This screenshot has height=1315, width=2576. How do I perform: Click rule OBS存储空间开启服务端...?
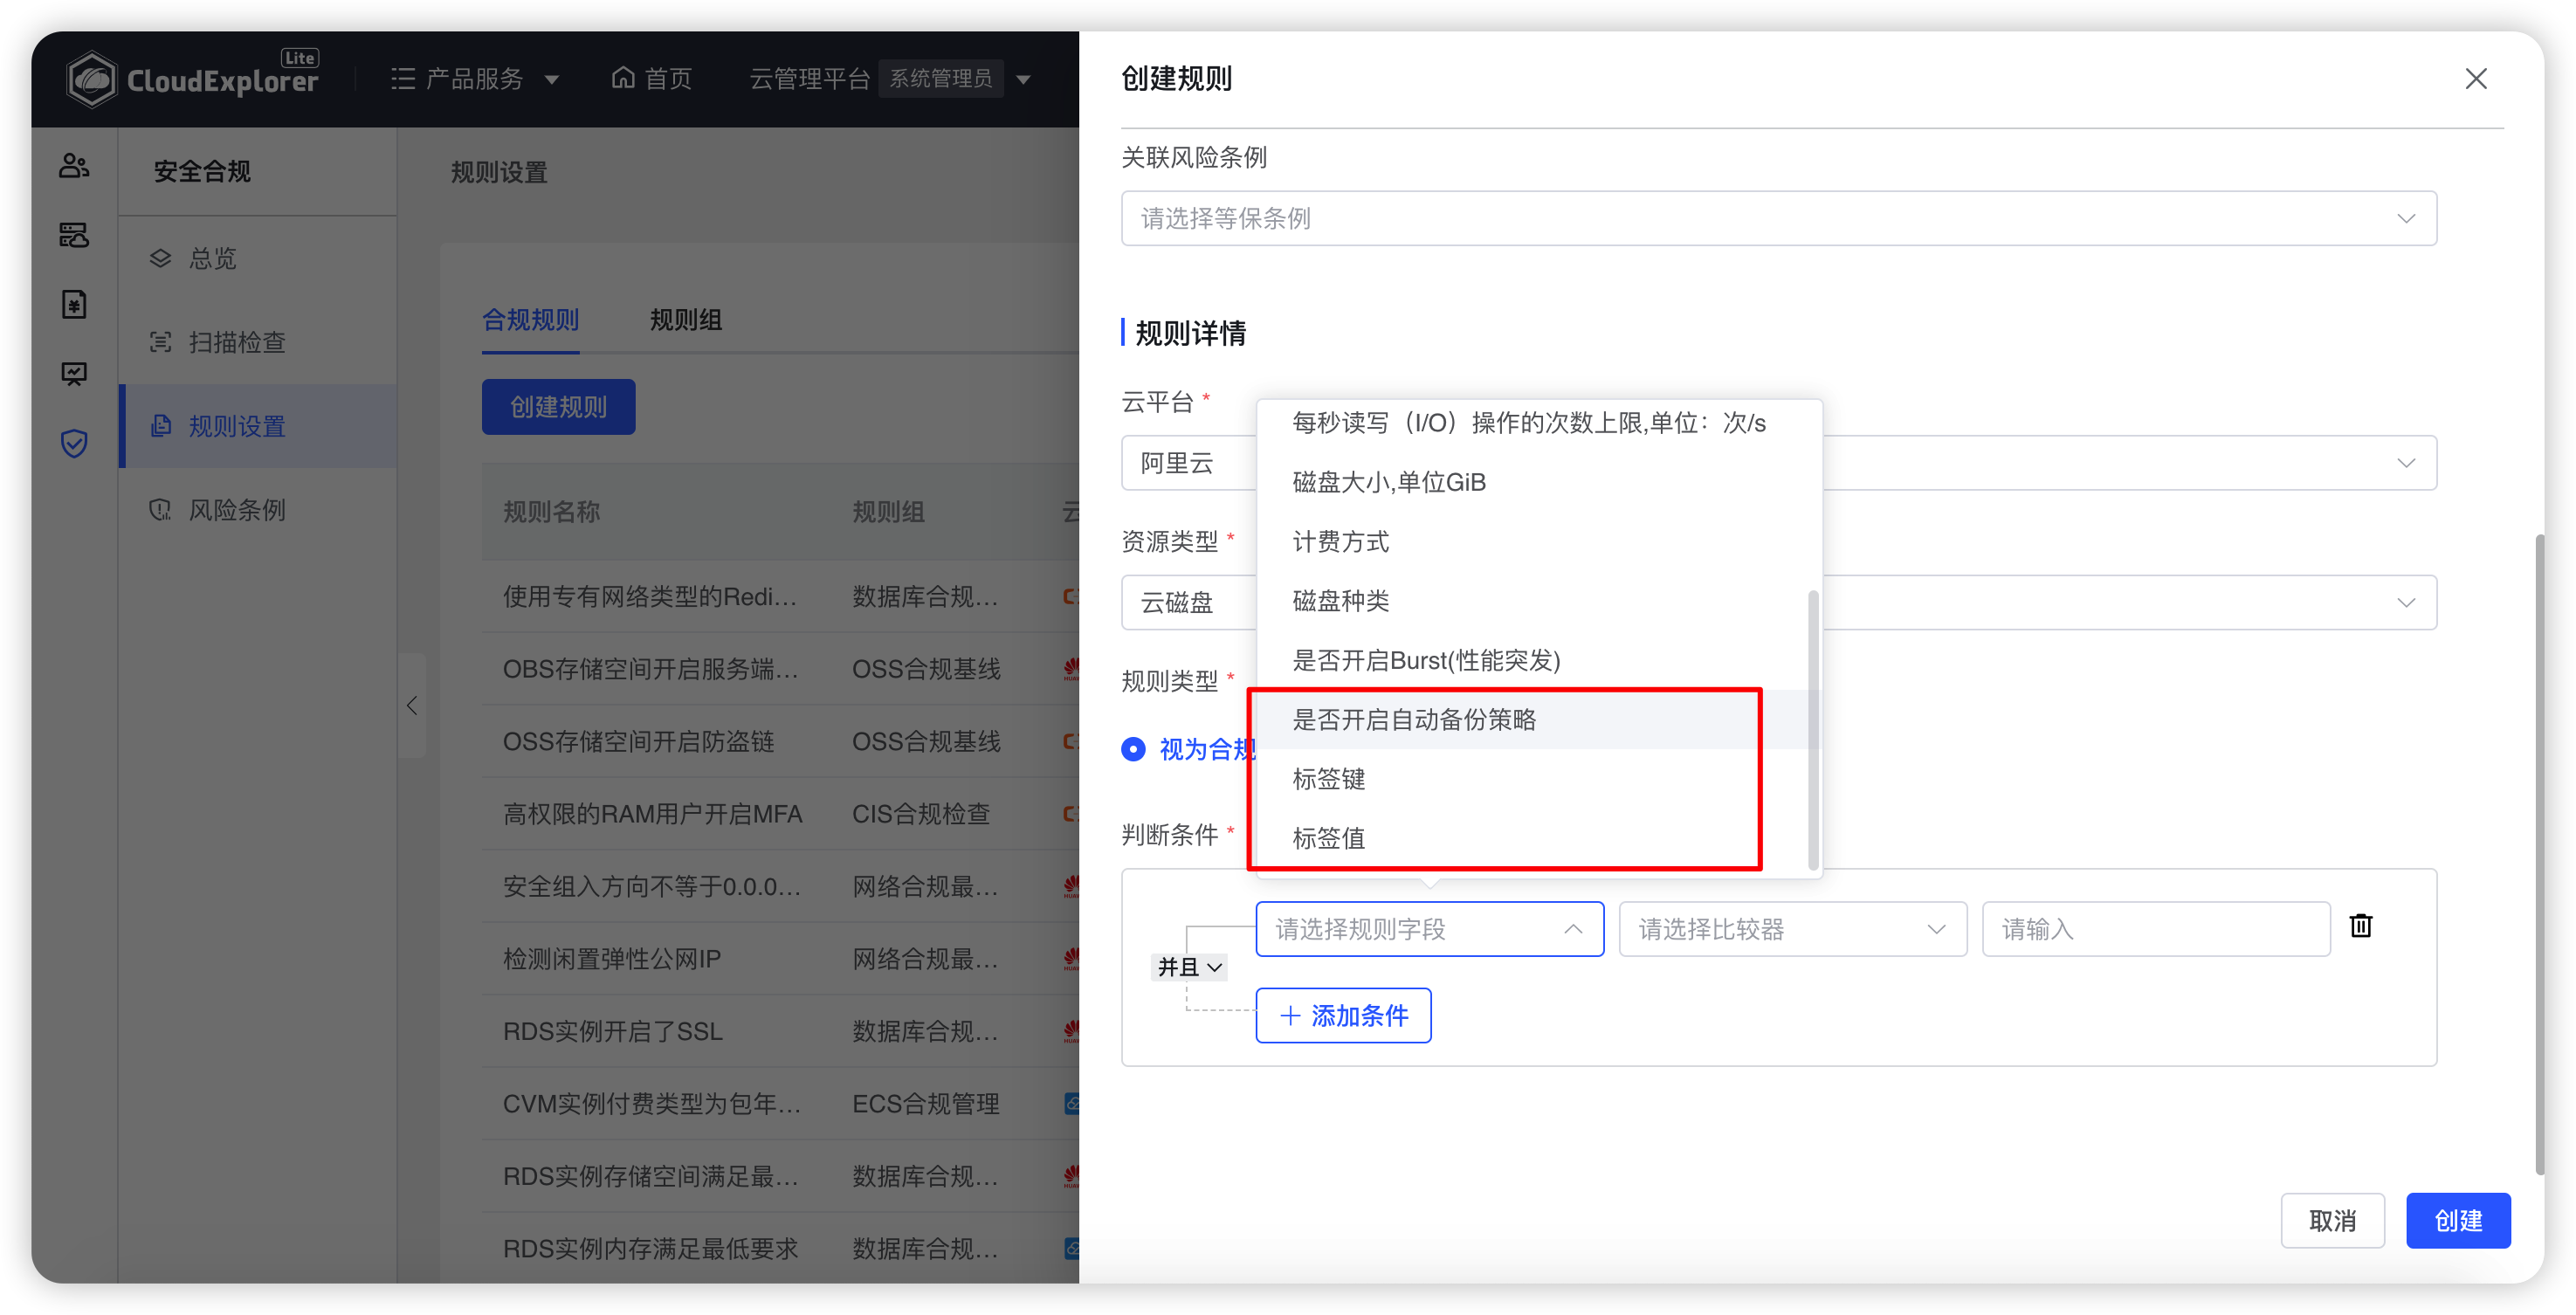pos(650,669)
